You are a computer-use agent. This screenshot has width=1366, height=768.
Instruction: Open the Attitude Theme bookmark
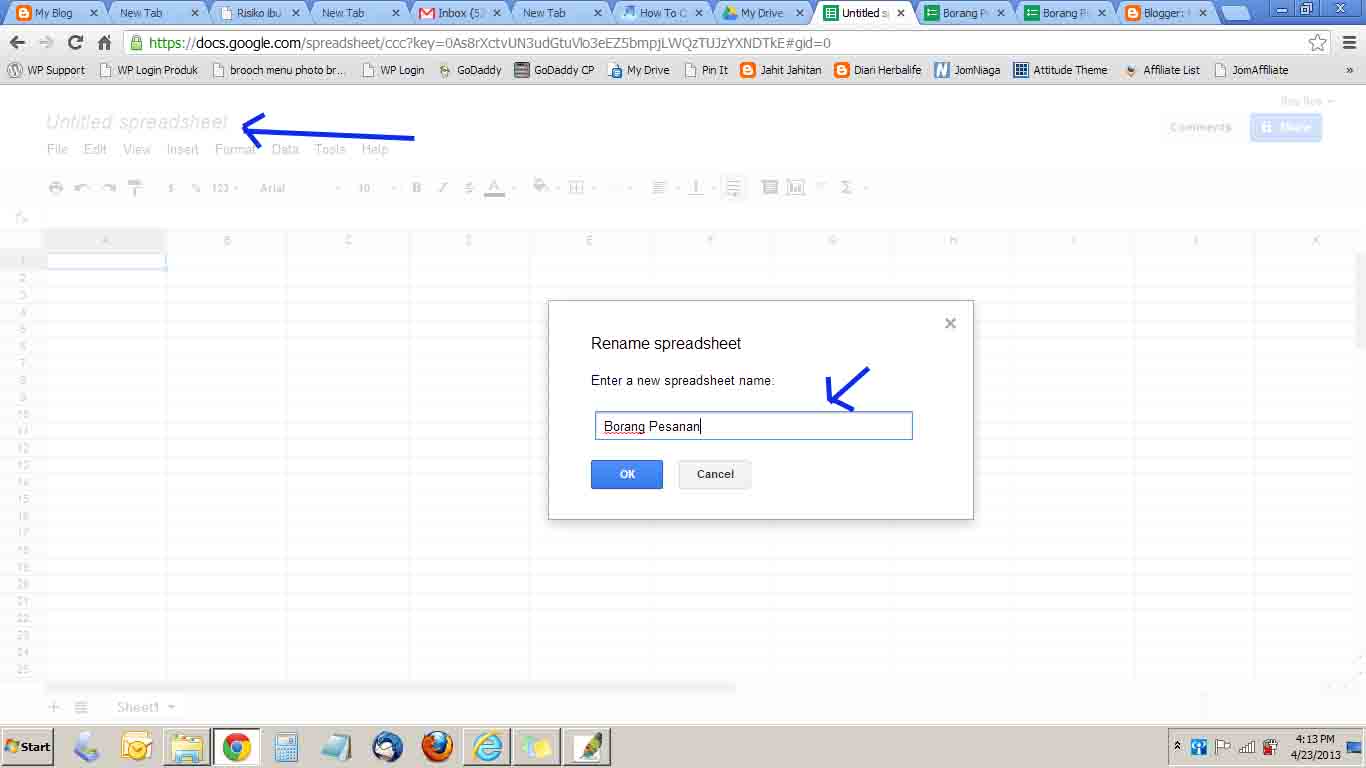click(x=1061, y=70)
